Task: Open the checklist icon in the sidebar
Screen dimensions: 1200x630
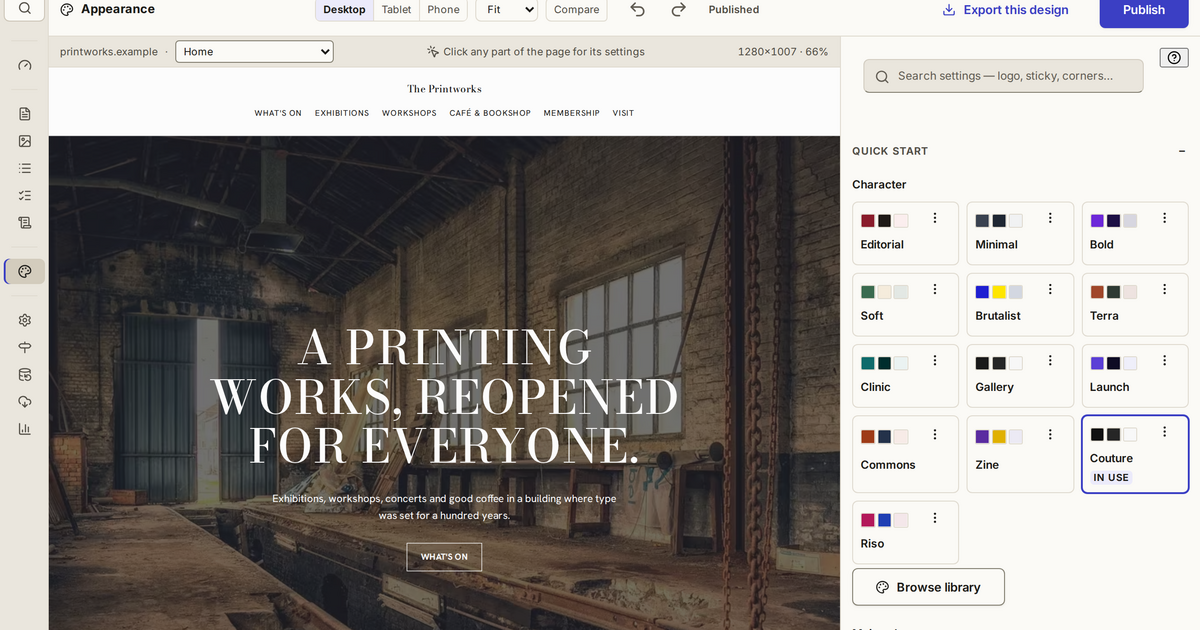Action: point(25,195)
